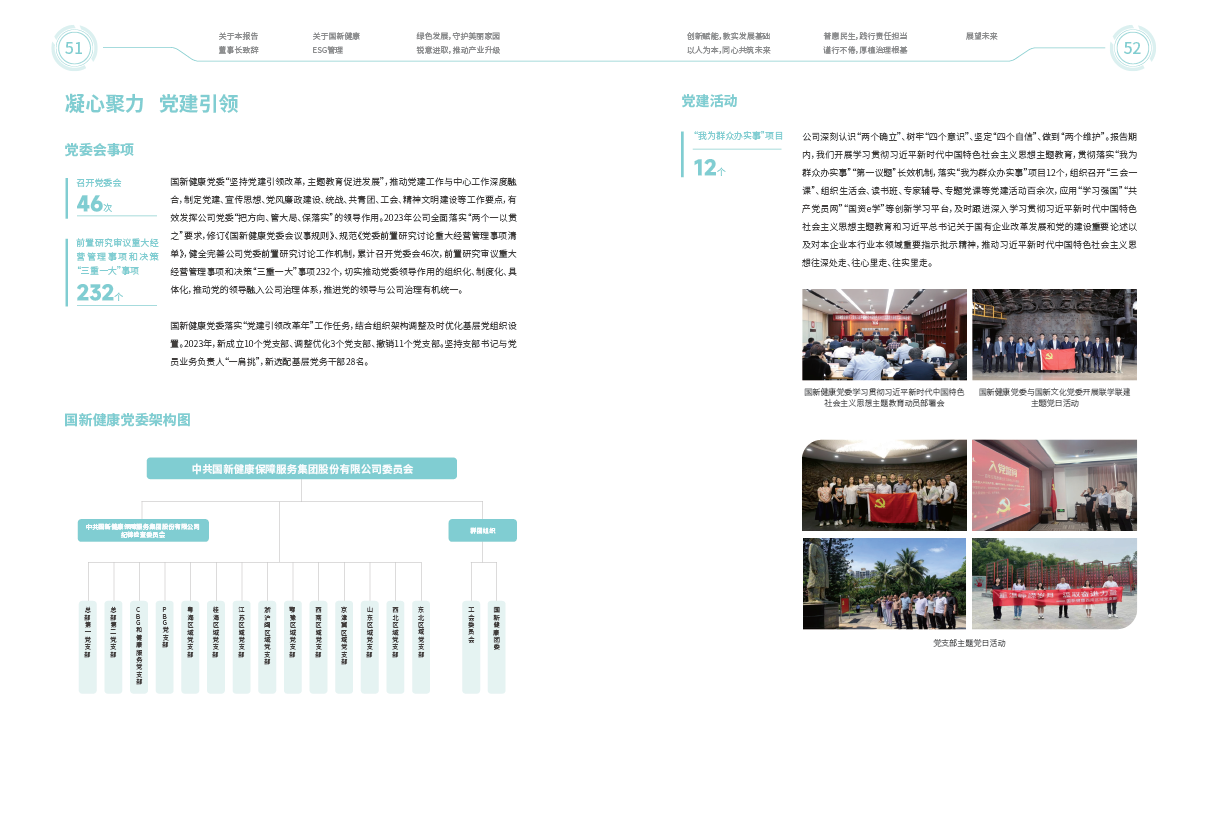1208x825 pixels.
Task: Select the 关于国新健康 header item
Action: (336, 36)
